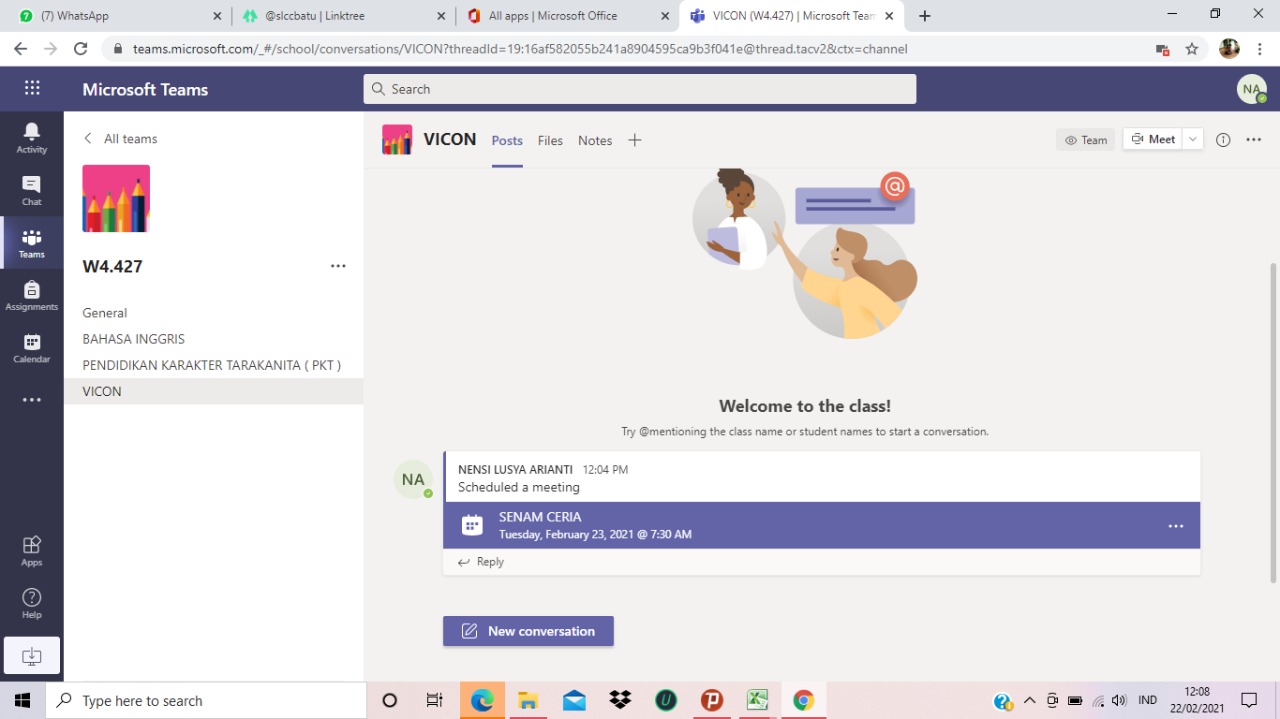Open the Windows Start menu
The height and width of the screenshot is (719, 1280).
[22, 701]
